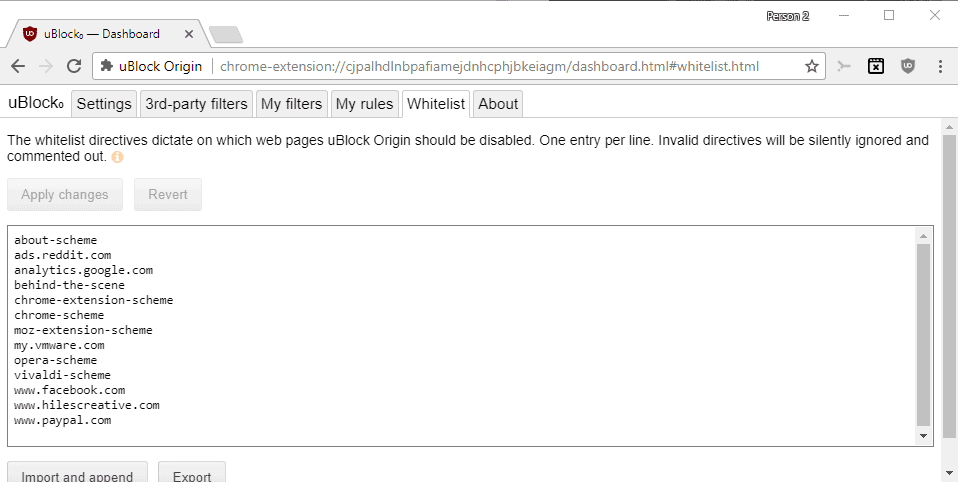This screenshot has height=482, width=958.
Task: Open the About tab
Action: coord(498,104)
